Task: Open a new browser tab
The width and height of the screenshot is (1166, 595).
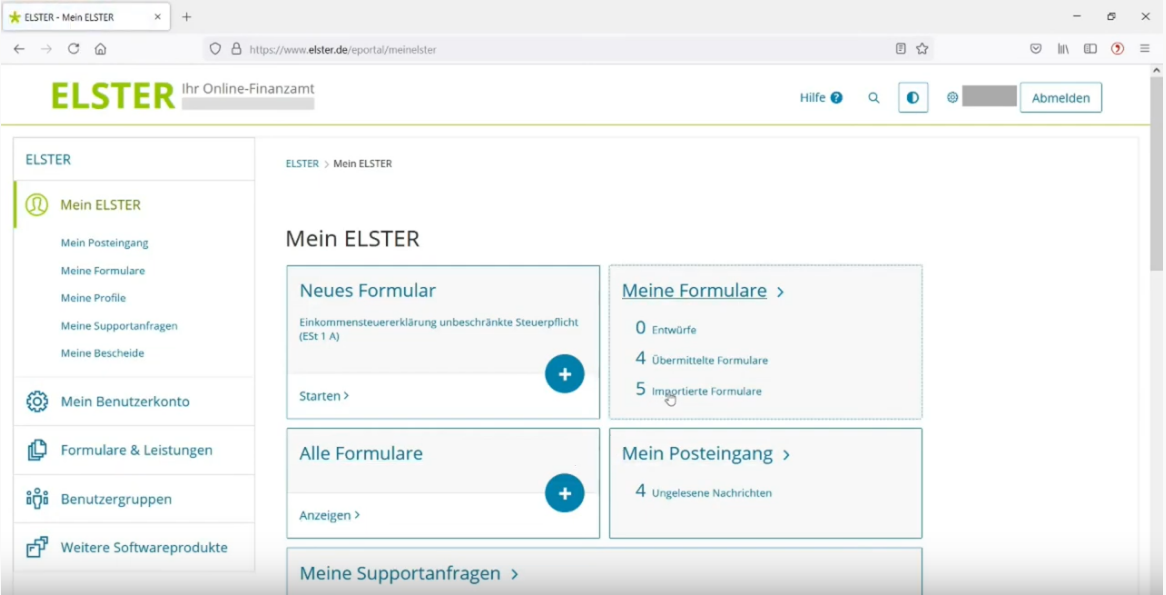Action: (x=187, y=17)
